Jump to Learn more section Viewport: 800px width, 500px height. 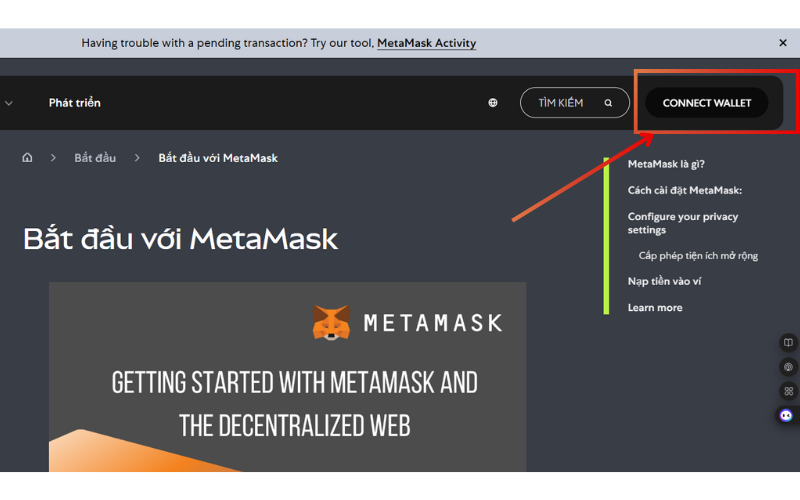click(x=655, y=308)
